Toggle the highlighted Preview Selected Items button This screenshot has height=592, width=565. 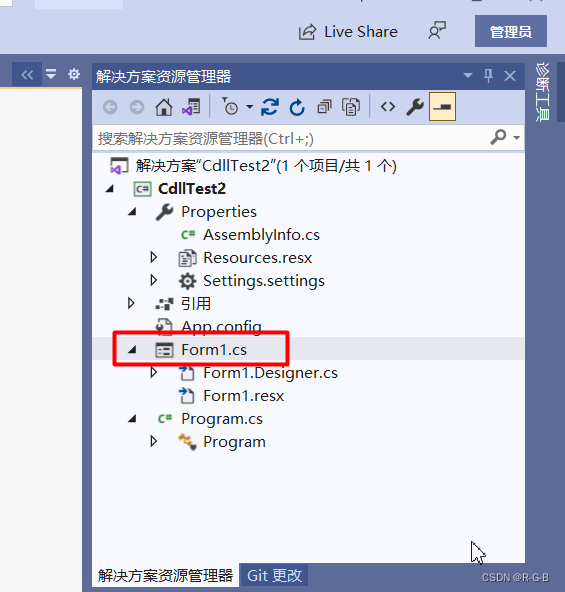442,107
